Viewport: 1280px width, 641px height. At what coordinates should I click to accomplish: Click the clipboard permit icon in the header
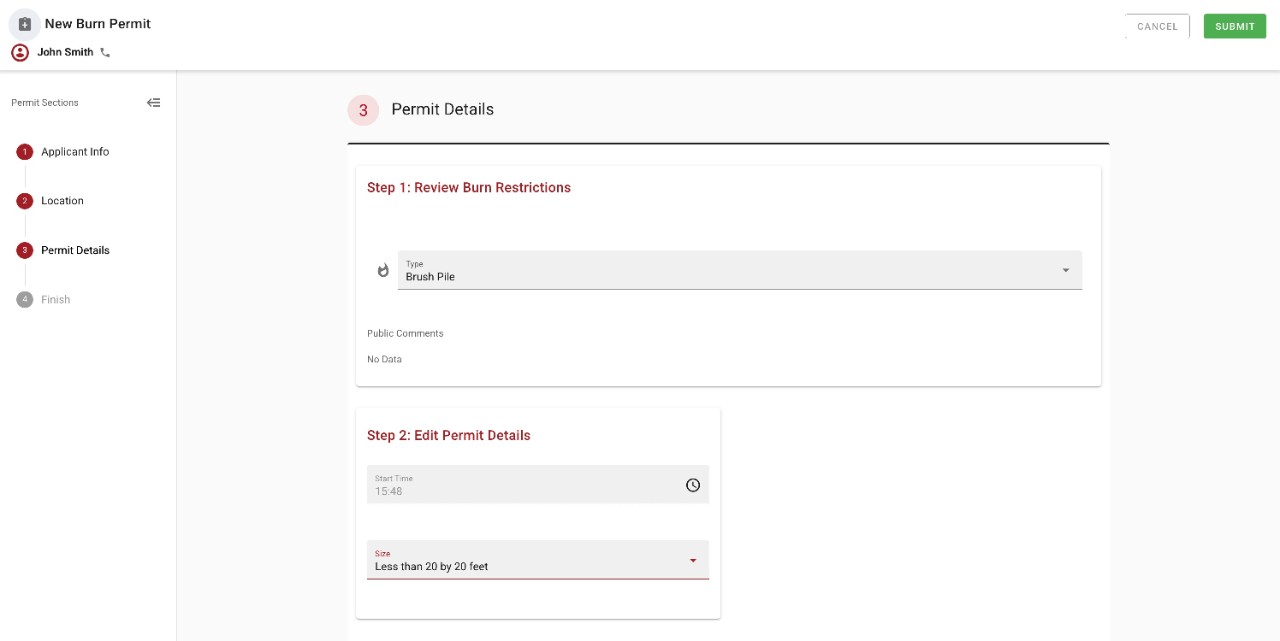pos(22,23)
